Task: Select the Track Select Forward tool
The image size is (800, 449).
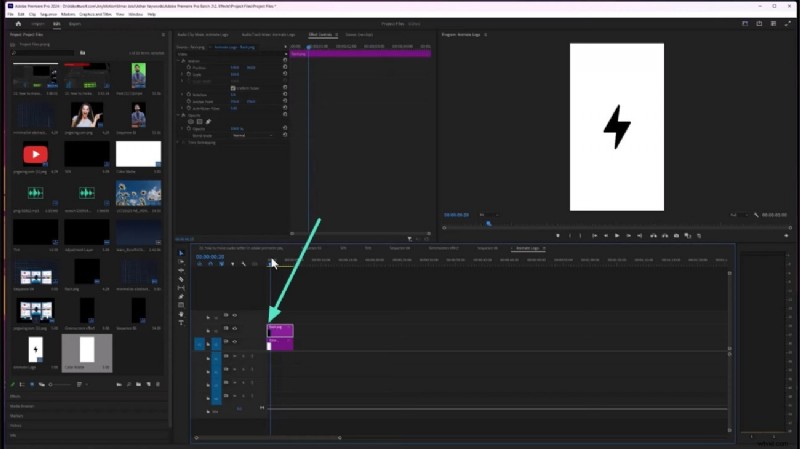Action: [x=181, y=262]
